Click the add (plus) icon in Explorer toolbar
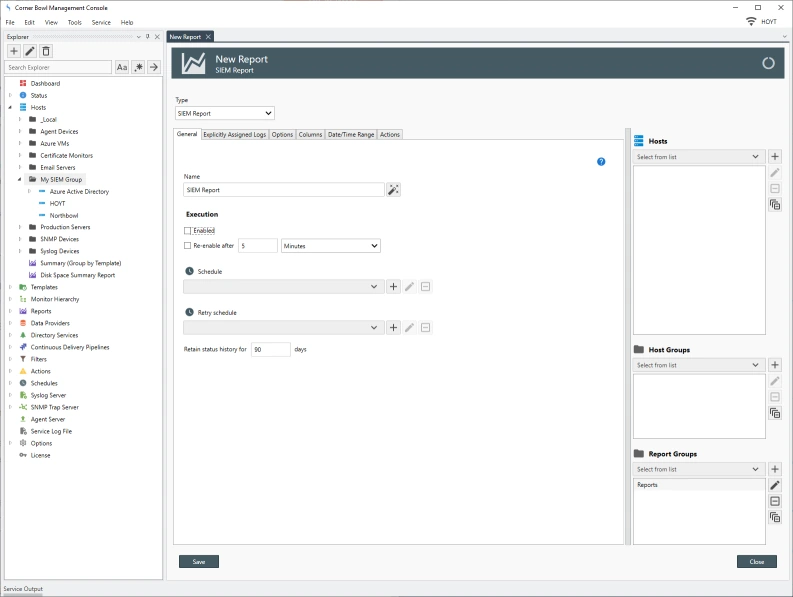Image resolution: width=793 pixels, height=597 pixels. 14,51
